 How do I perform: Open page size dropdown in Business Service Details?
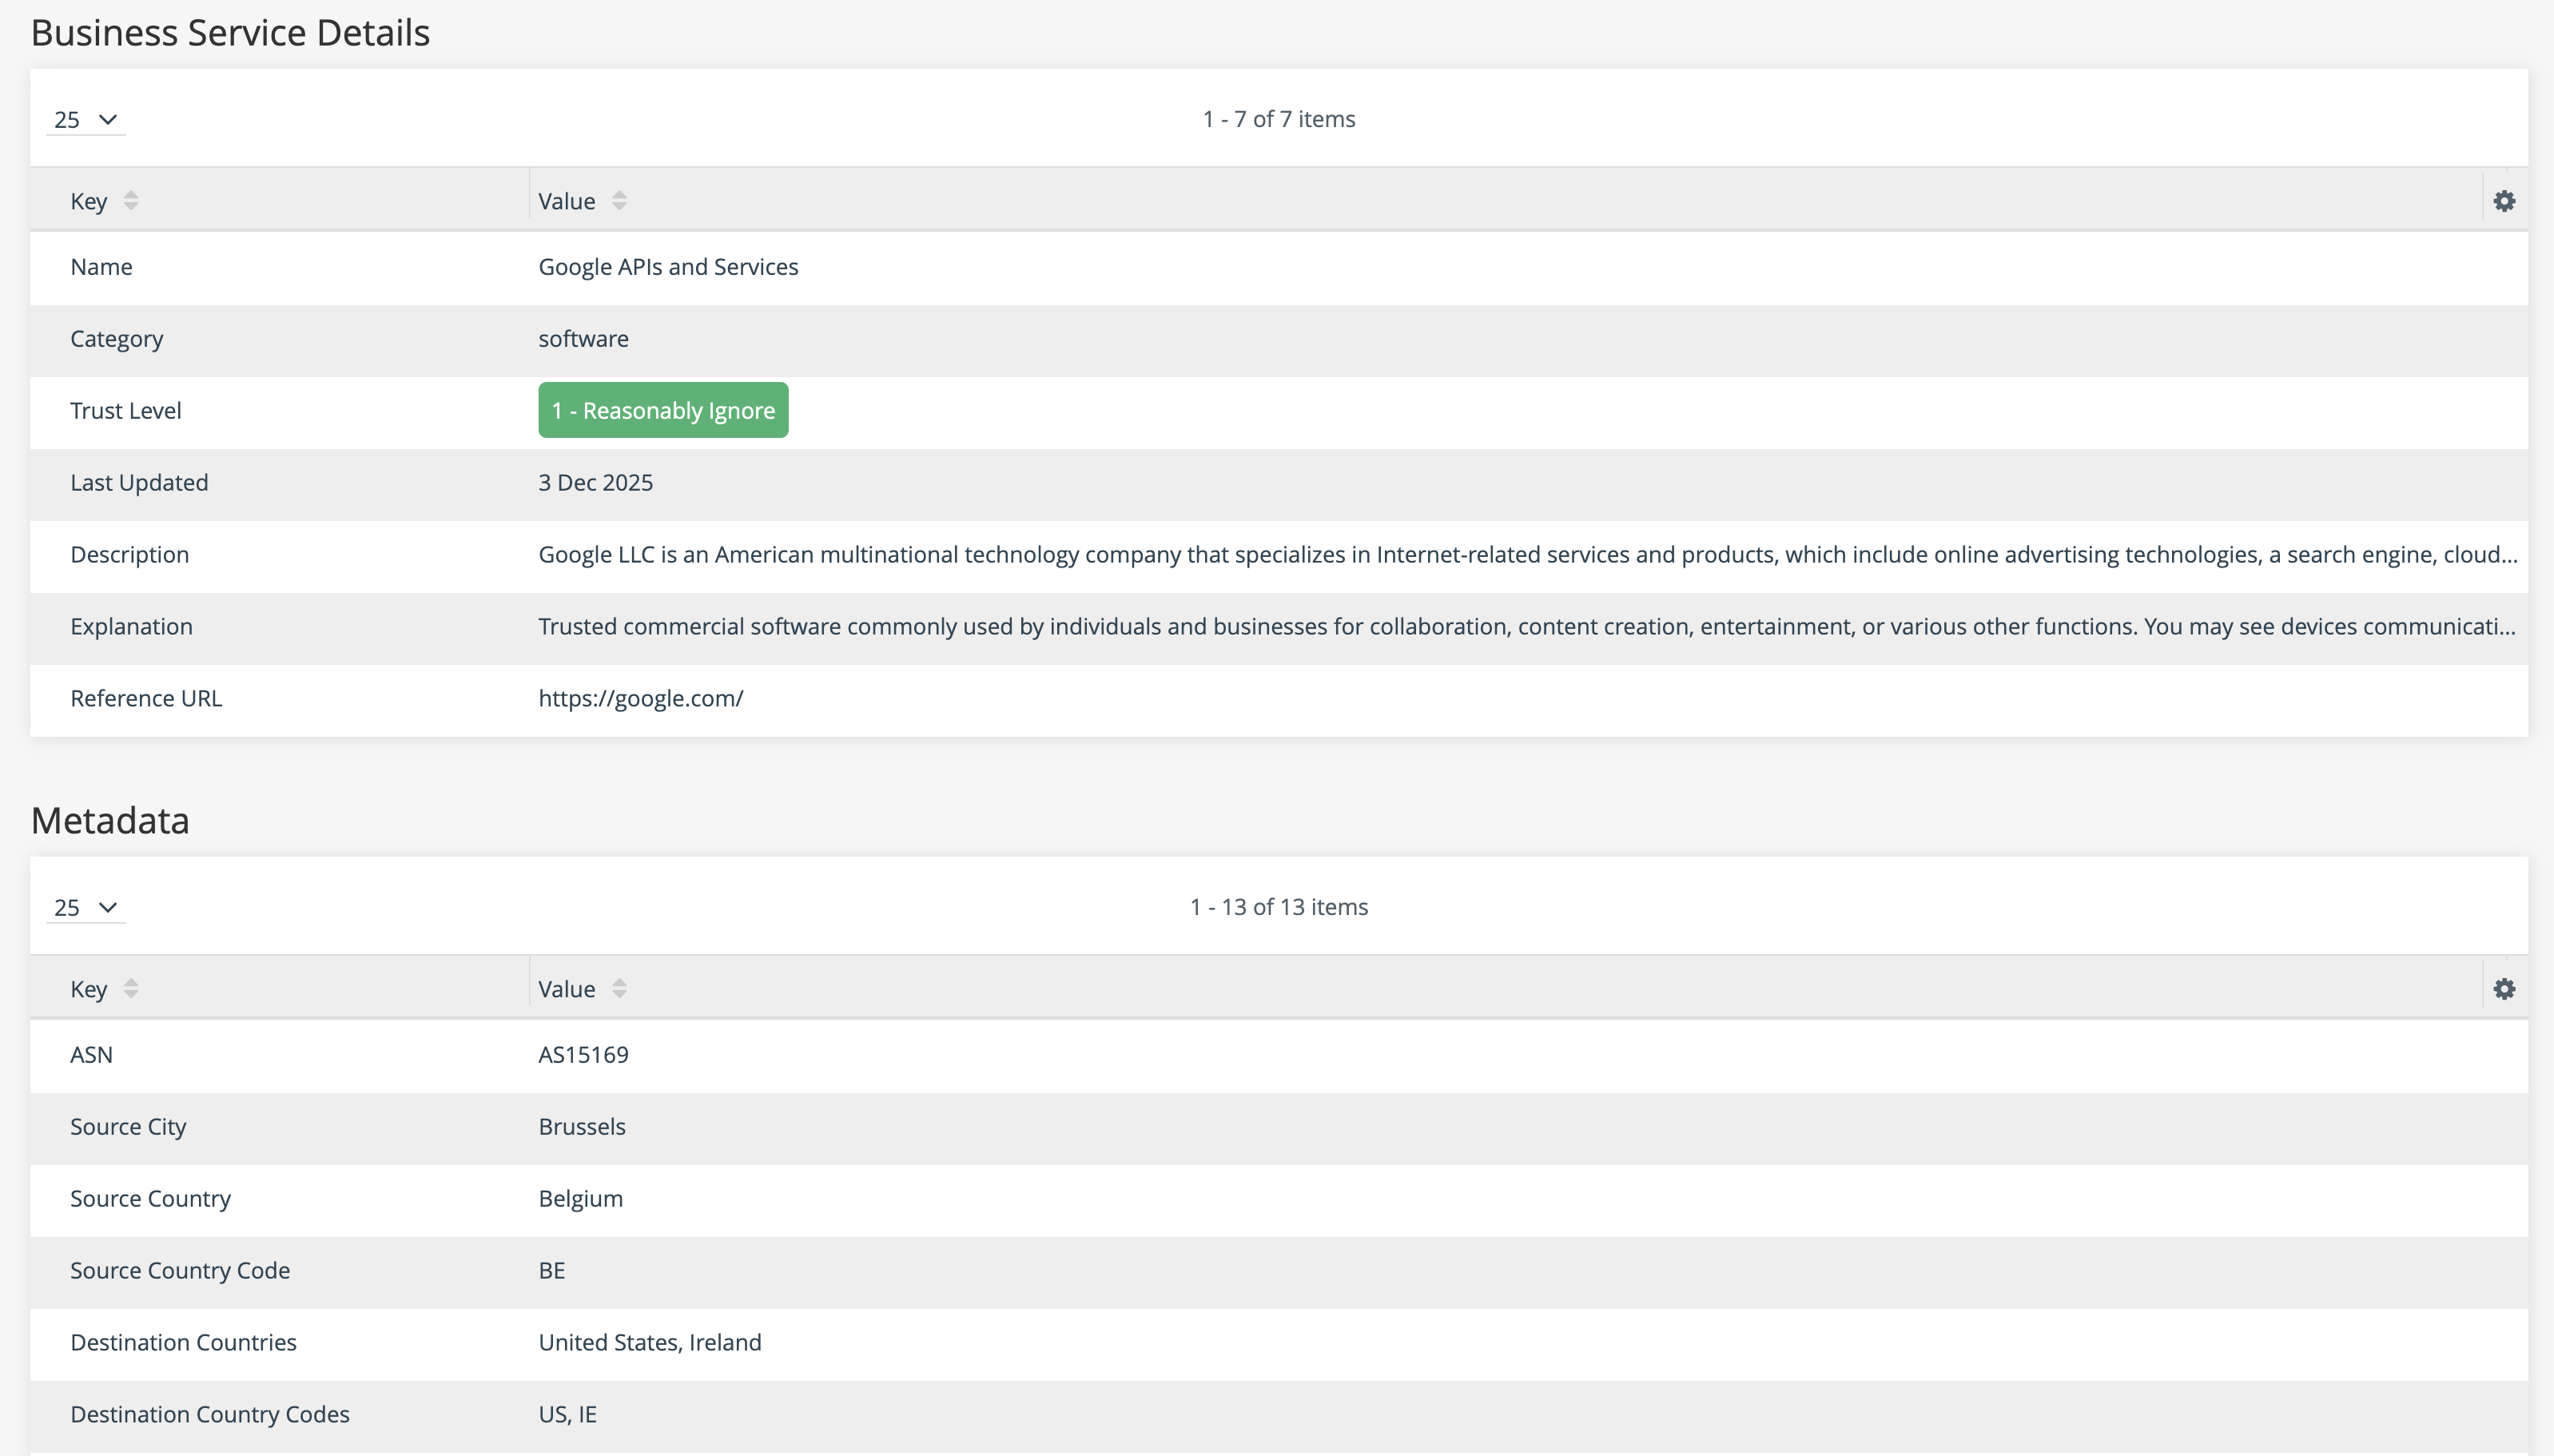click(86, 120)
